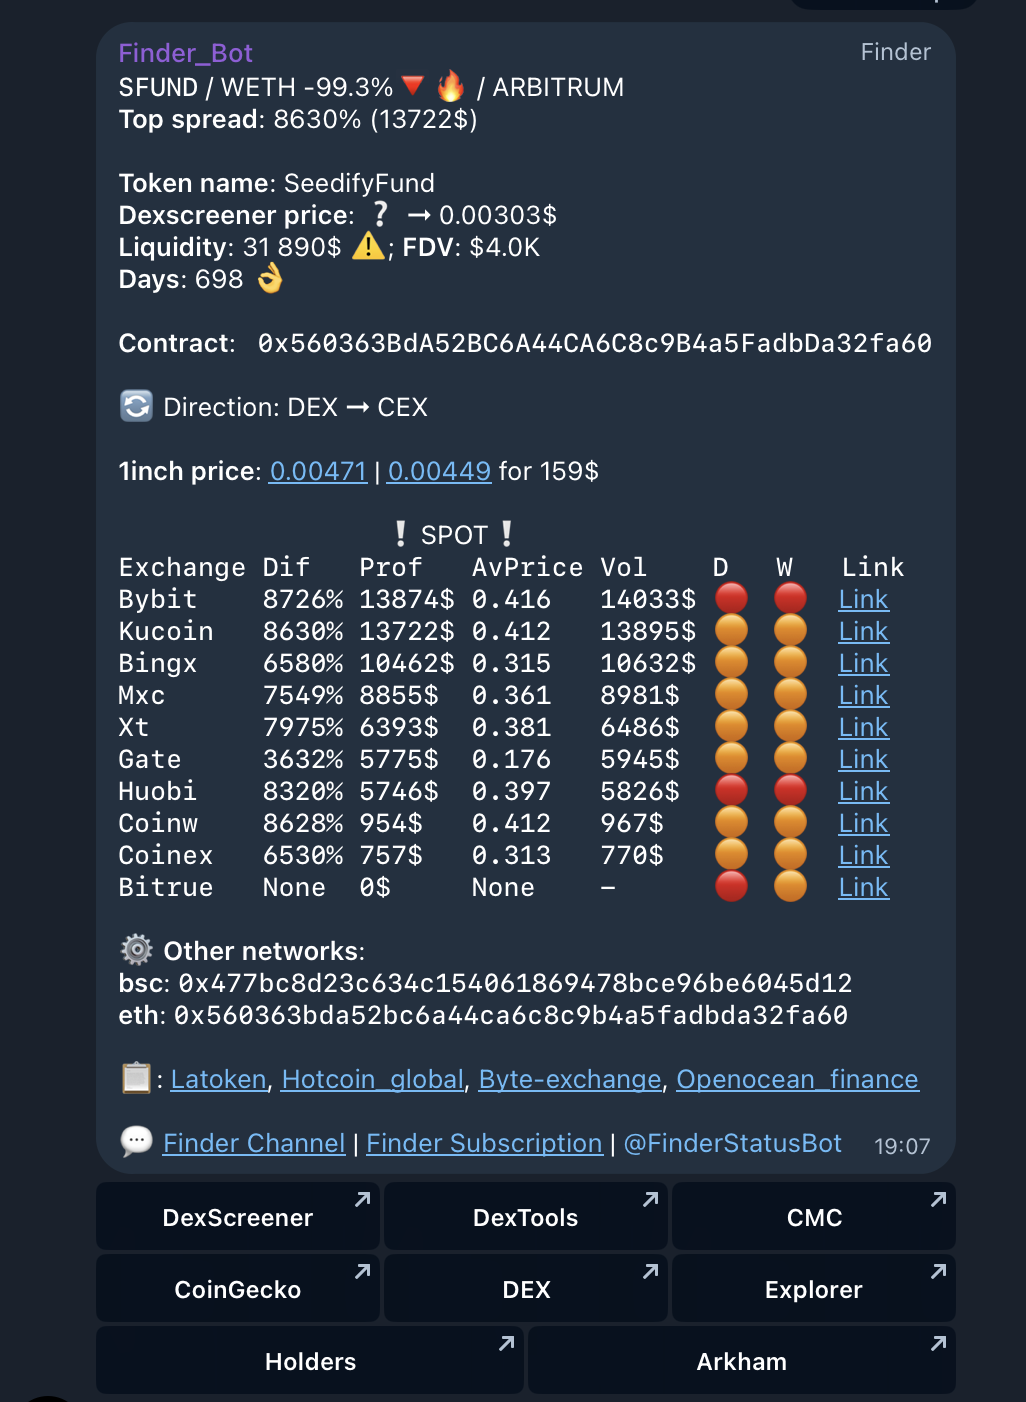Open the Huobi exchange Link
This screenshot has width=1026, height=1402.
[x=863, y=791]
